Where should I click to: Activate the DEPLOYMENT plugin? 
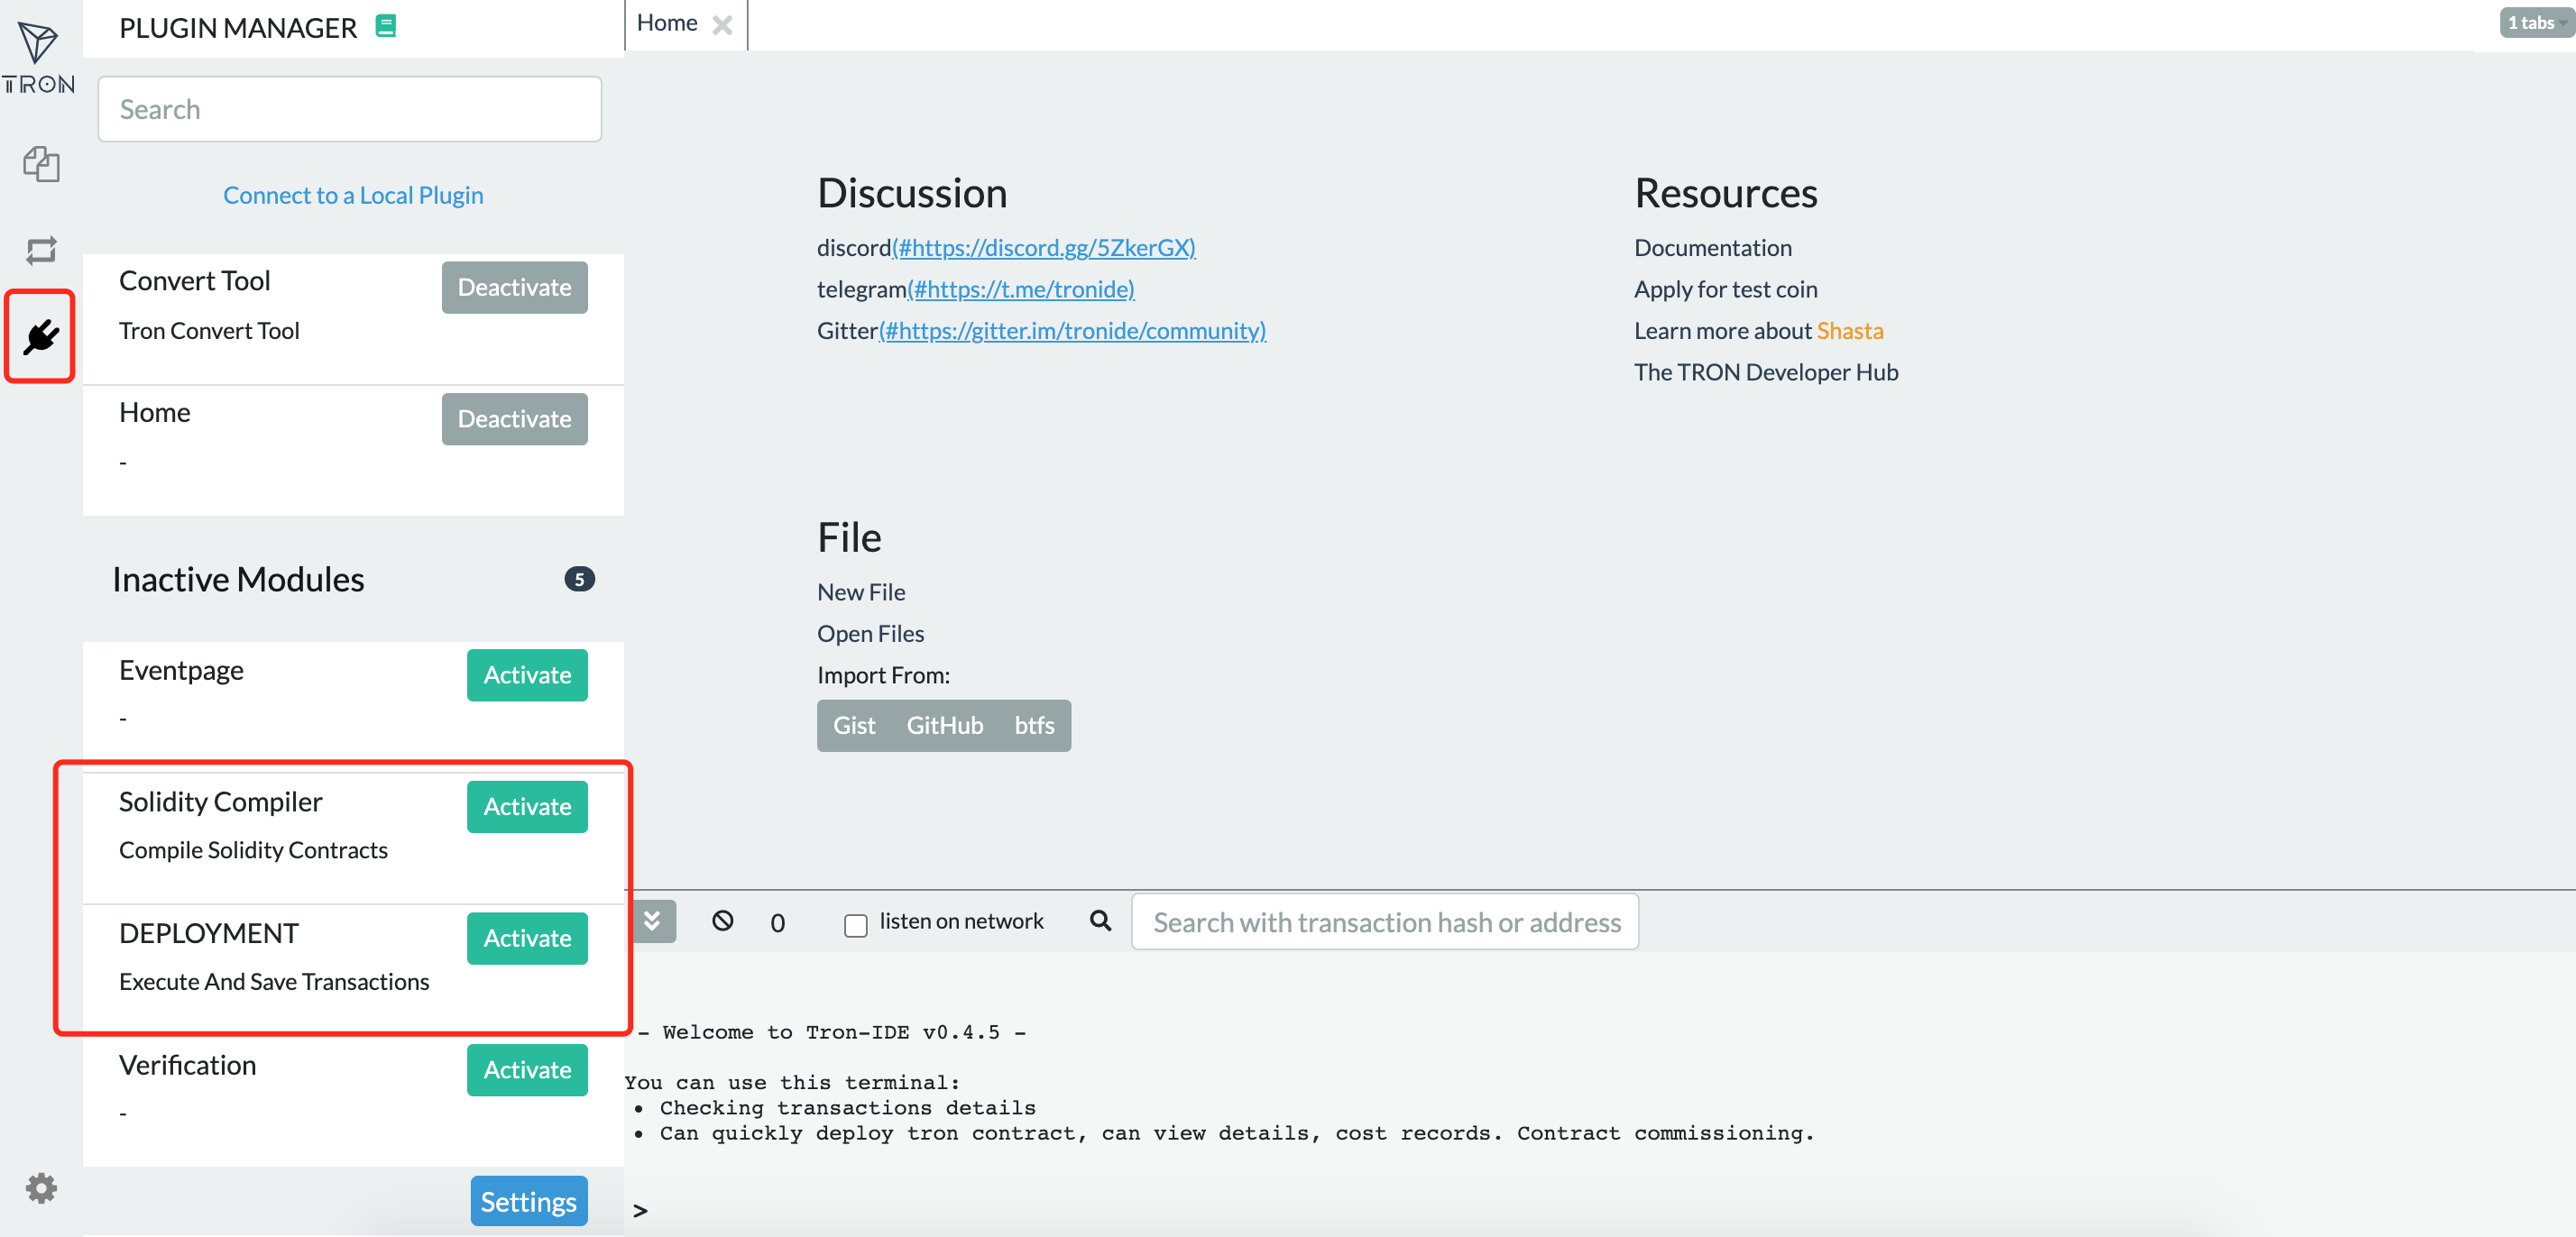click(x=527, y=937)
